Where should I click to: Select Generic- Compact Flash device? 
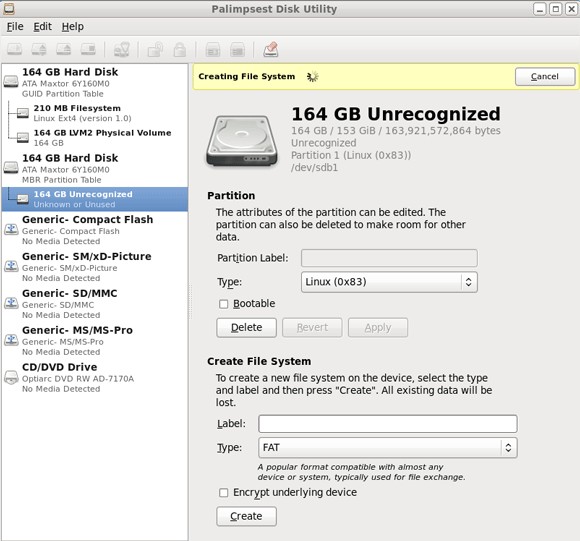pos(95,230)
